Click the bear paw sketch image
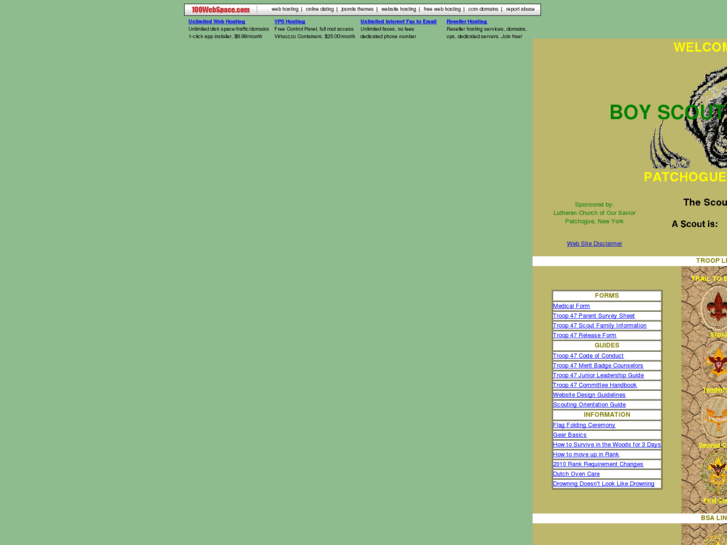 coord(688,116)
